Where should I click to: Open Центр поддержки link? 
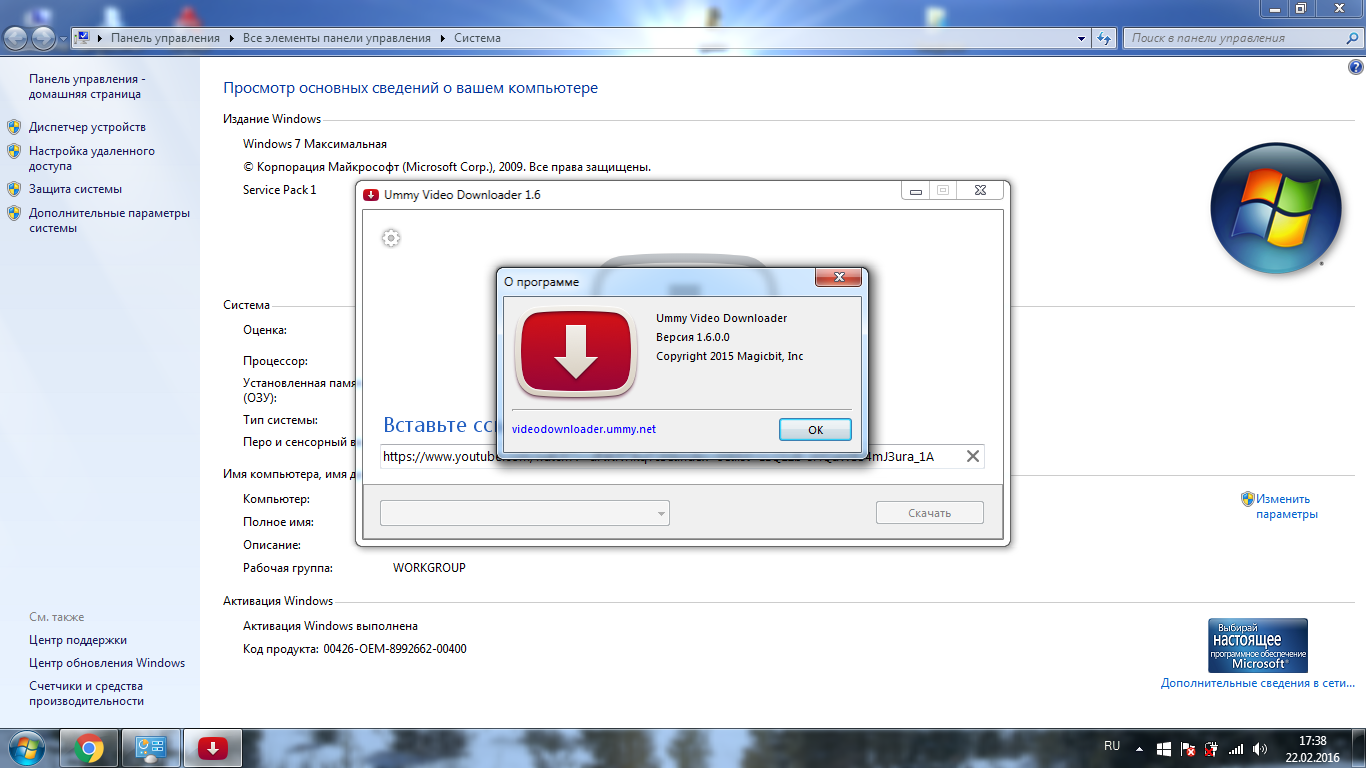click(x=78, y=640)
